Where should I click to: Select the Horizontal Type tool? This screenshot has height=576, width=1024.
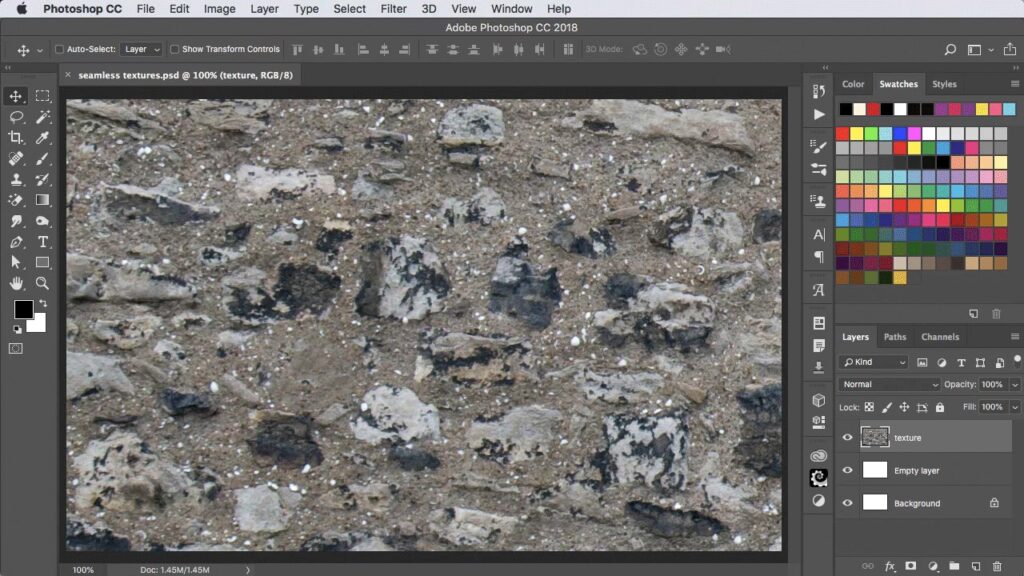tap(43, 242)
